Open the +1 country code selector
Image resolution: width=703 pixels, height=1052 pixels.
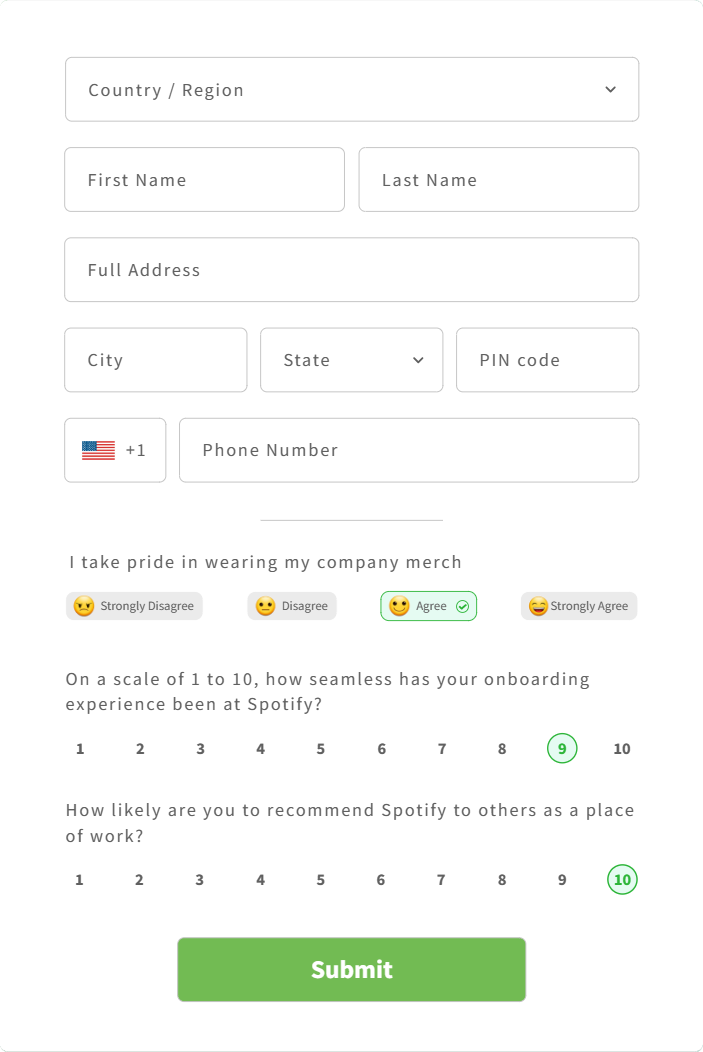coord(115,450)
